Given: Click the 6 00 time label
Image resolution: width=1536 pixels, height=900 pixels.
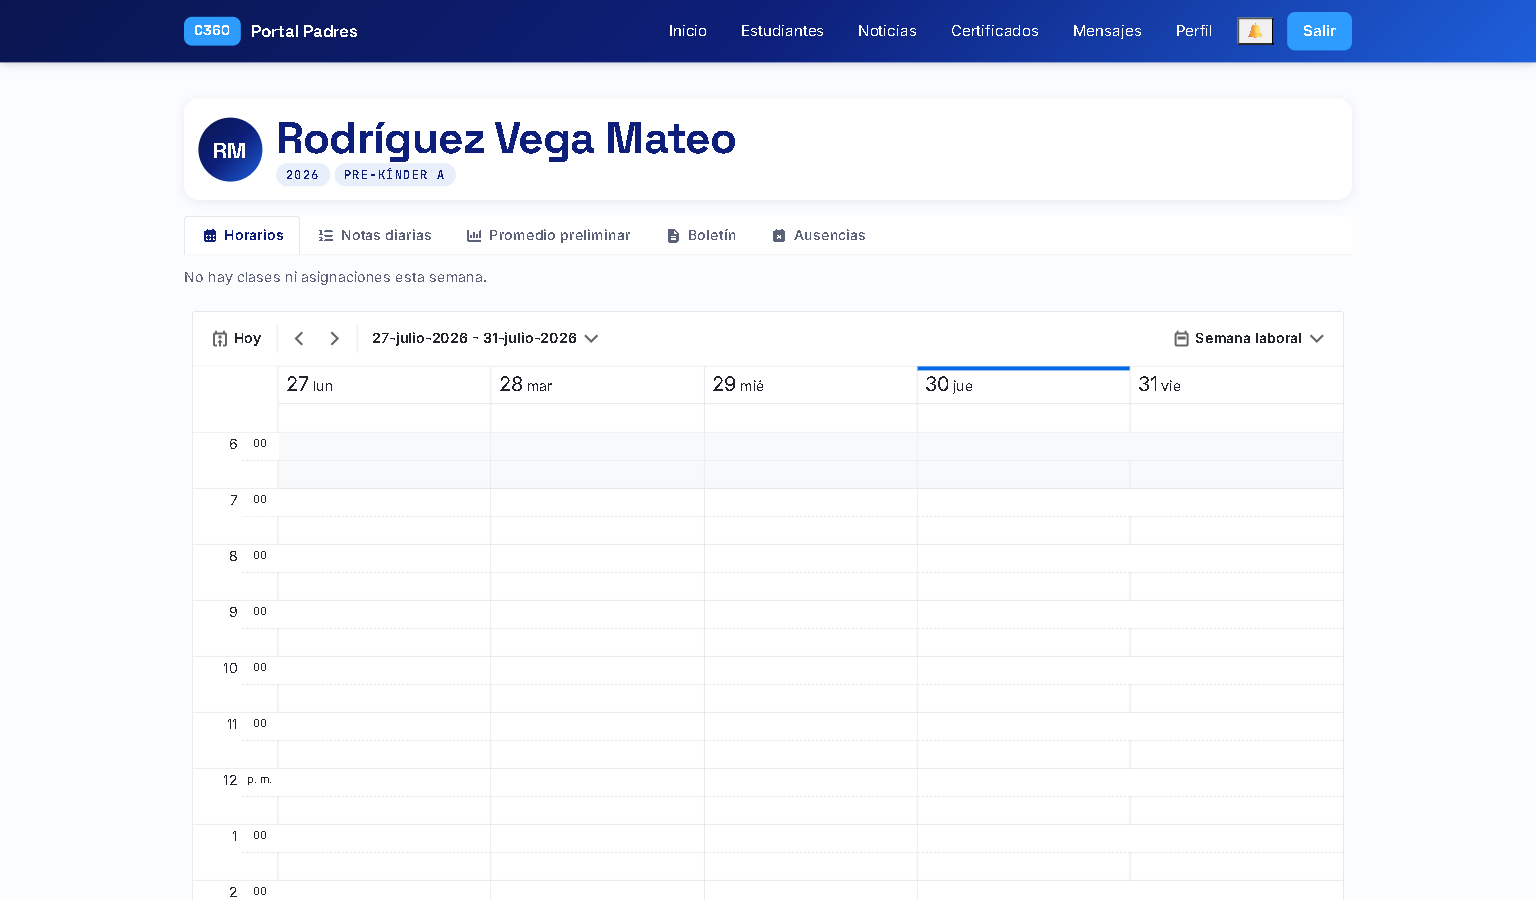Looking at the screenshot, I should click(247, 444).
